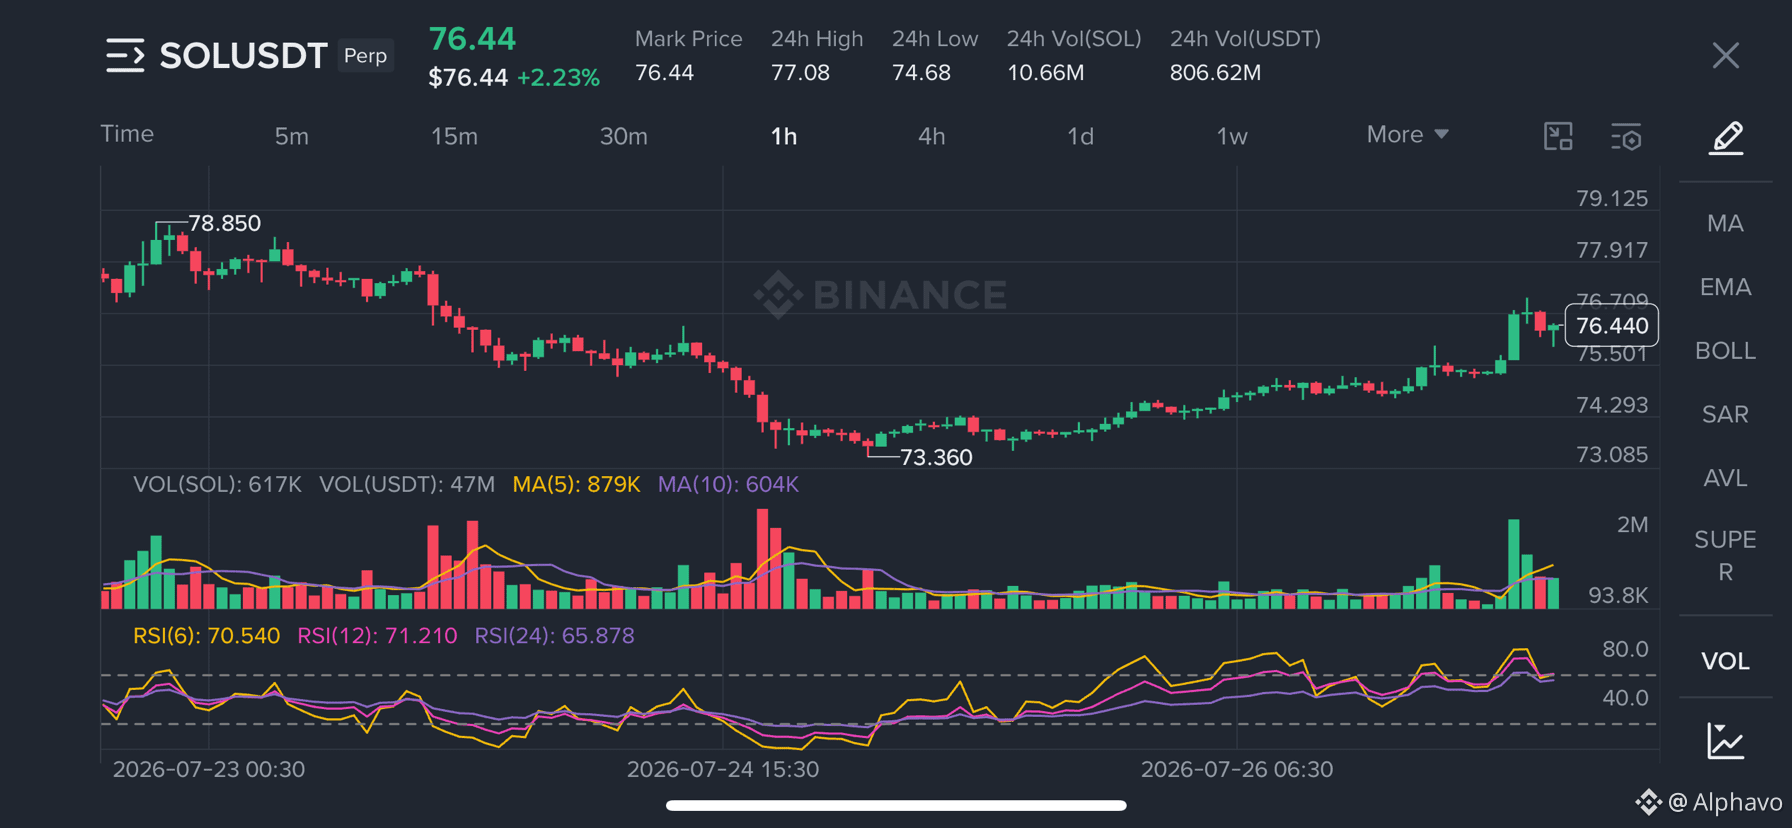This screenshot has height=828, width=1792.
Task: Select the 15m timeframe
Action: [454, 136]
